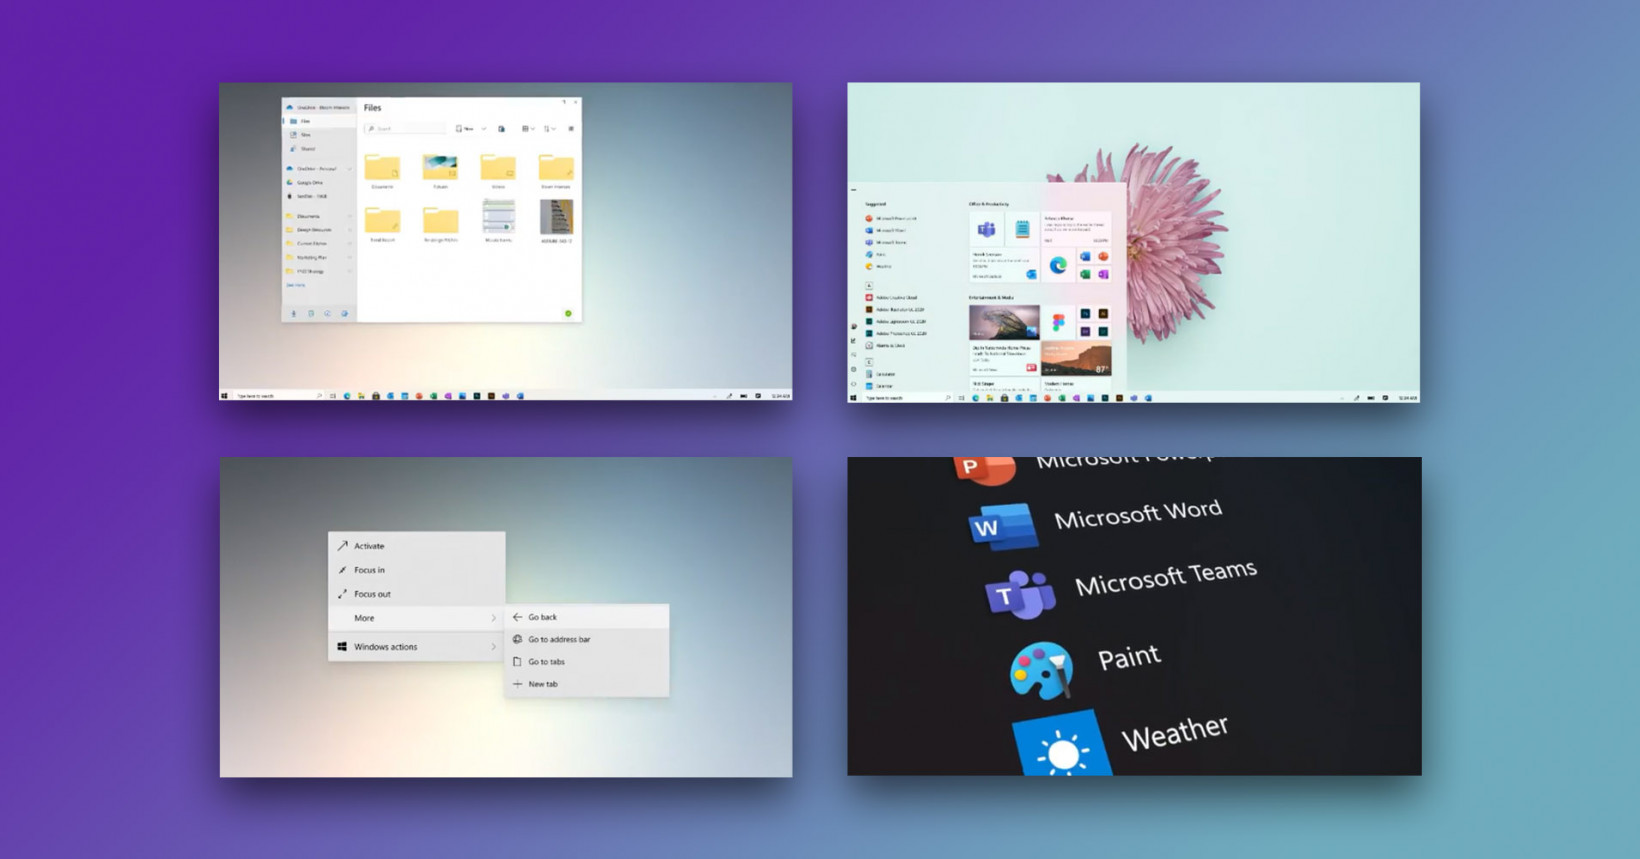Launch Paint in the dark app list
Image resolution: width=1640 pixels, height=859 pixels.
click(x=1086, y=668)
